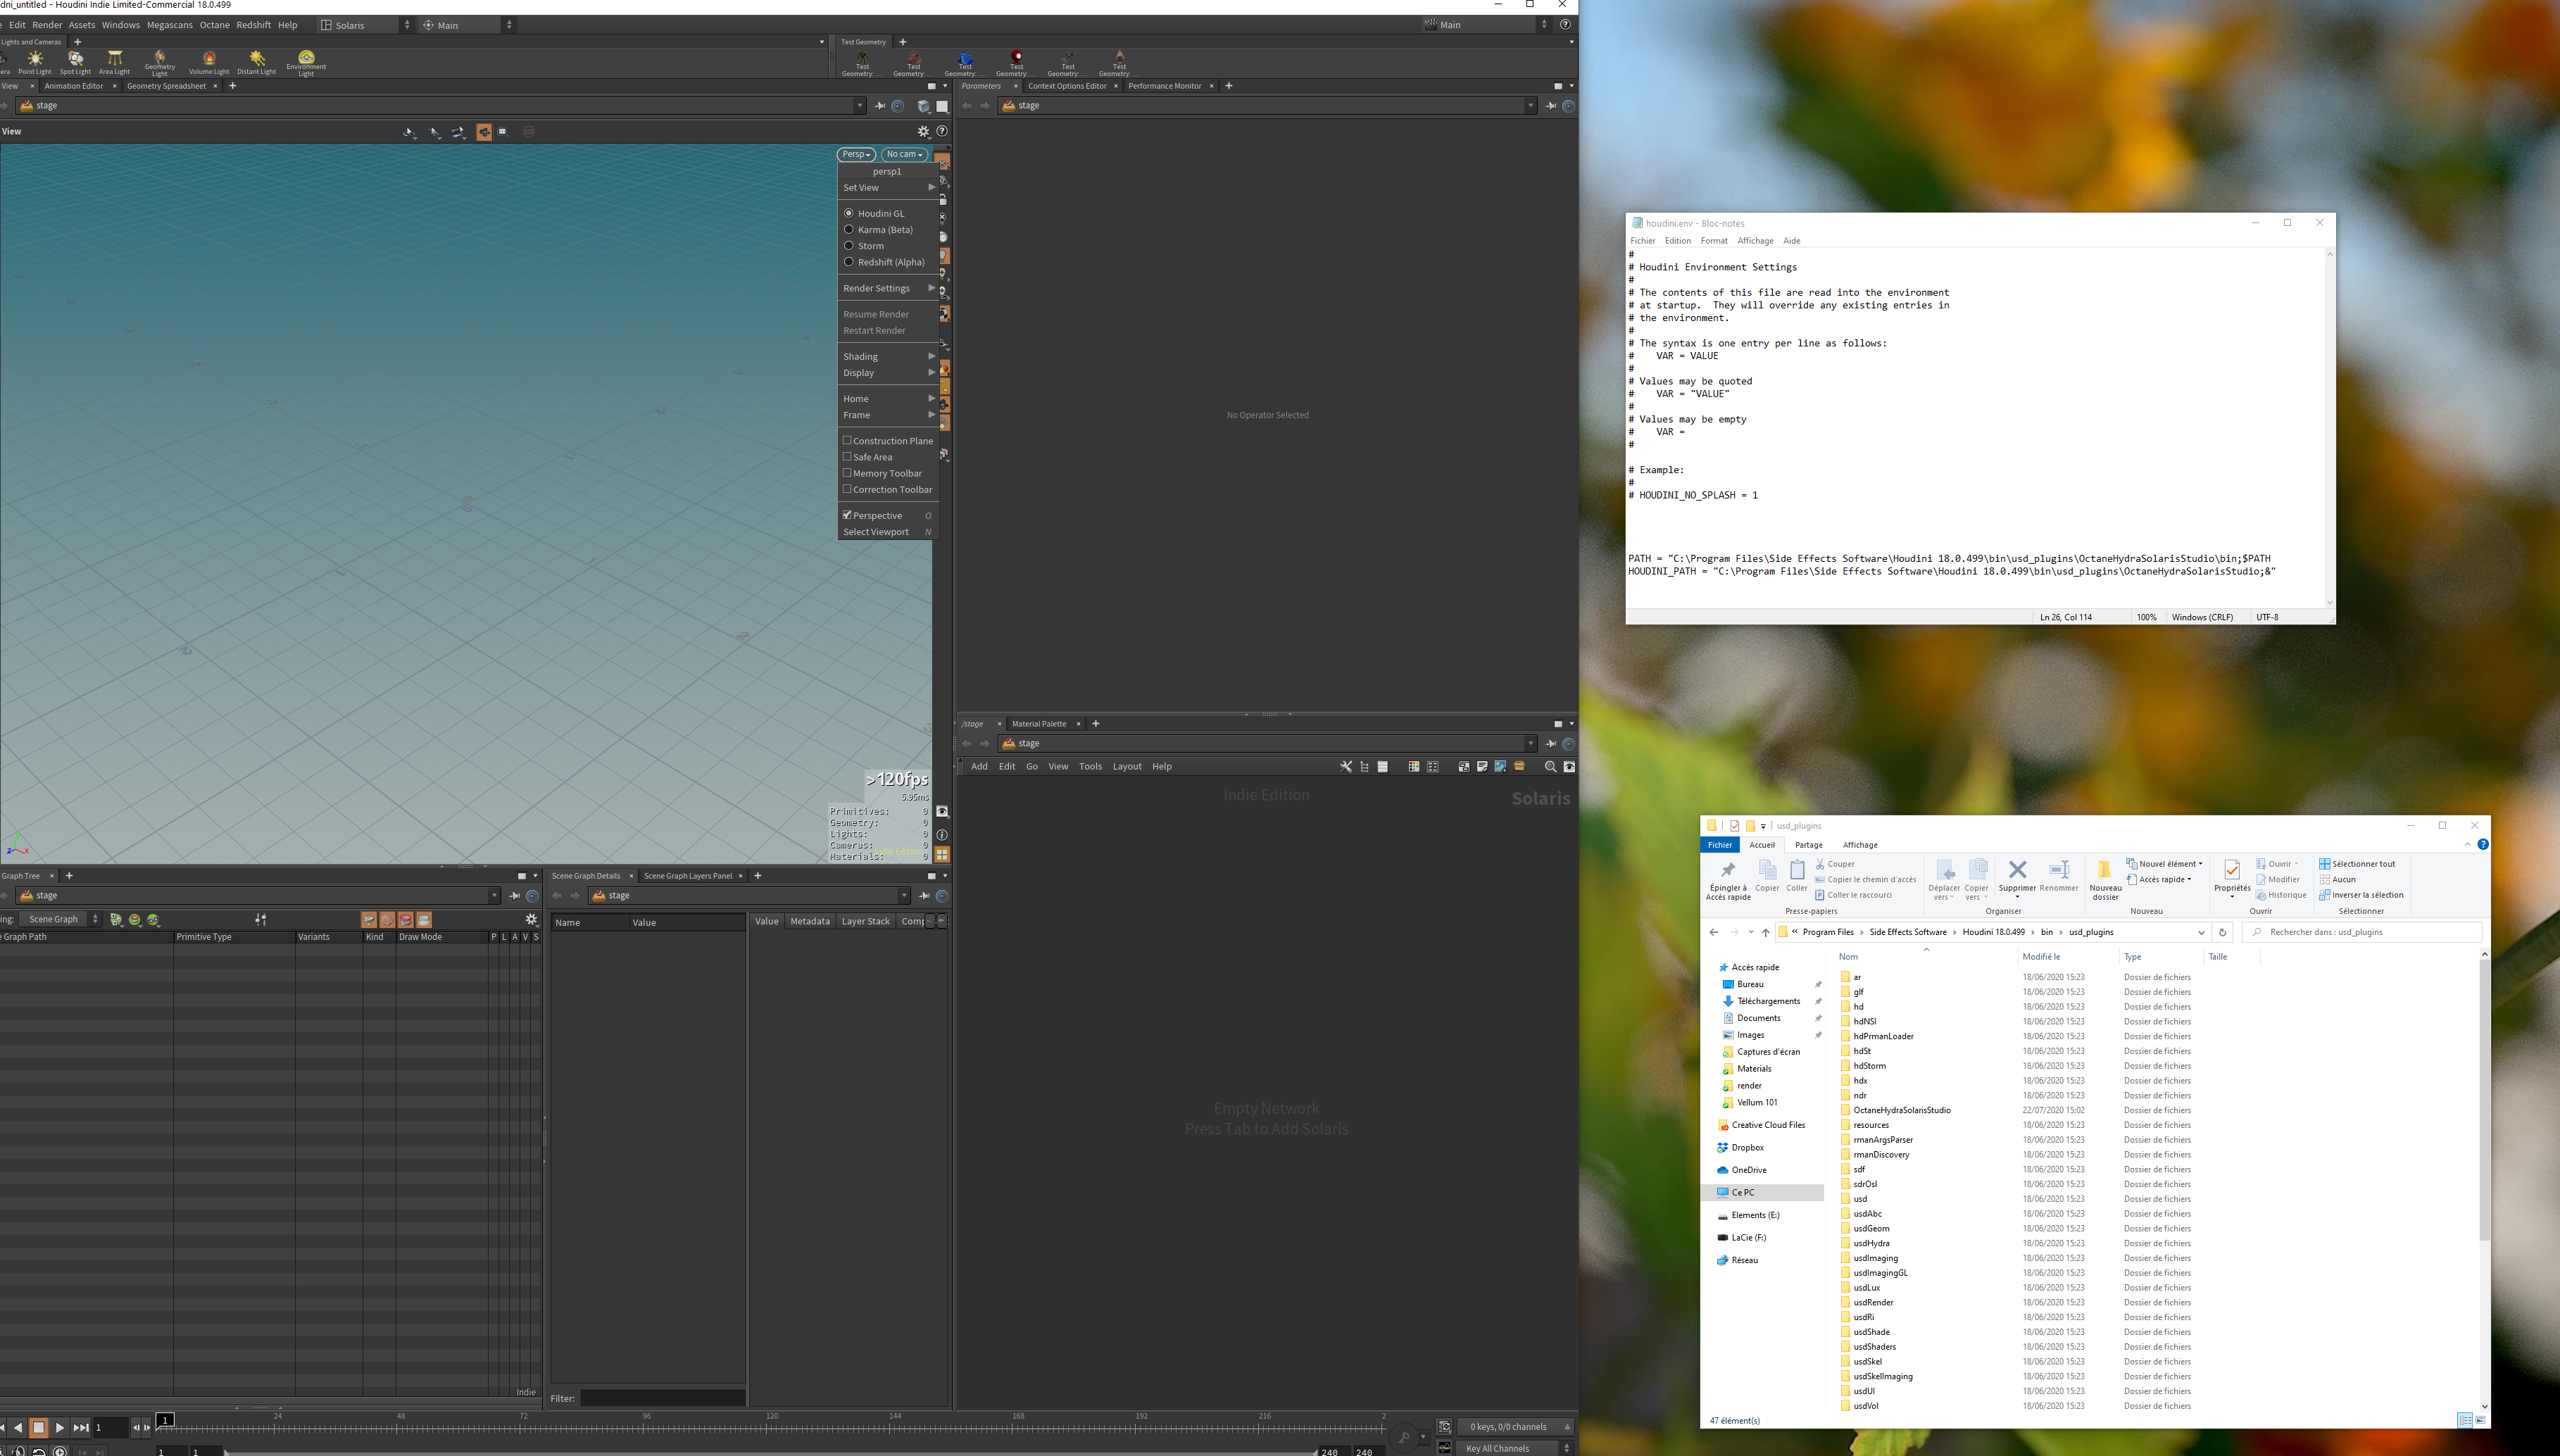Viewport: 2560px width, 1456px height.
Task: Switch to the Geometry Spreadsheet tab
Action: point(166,86)
